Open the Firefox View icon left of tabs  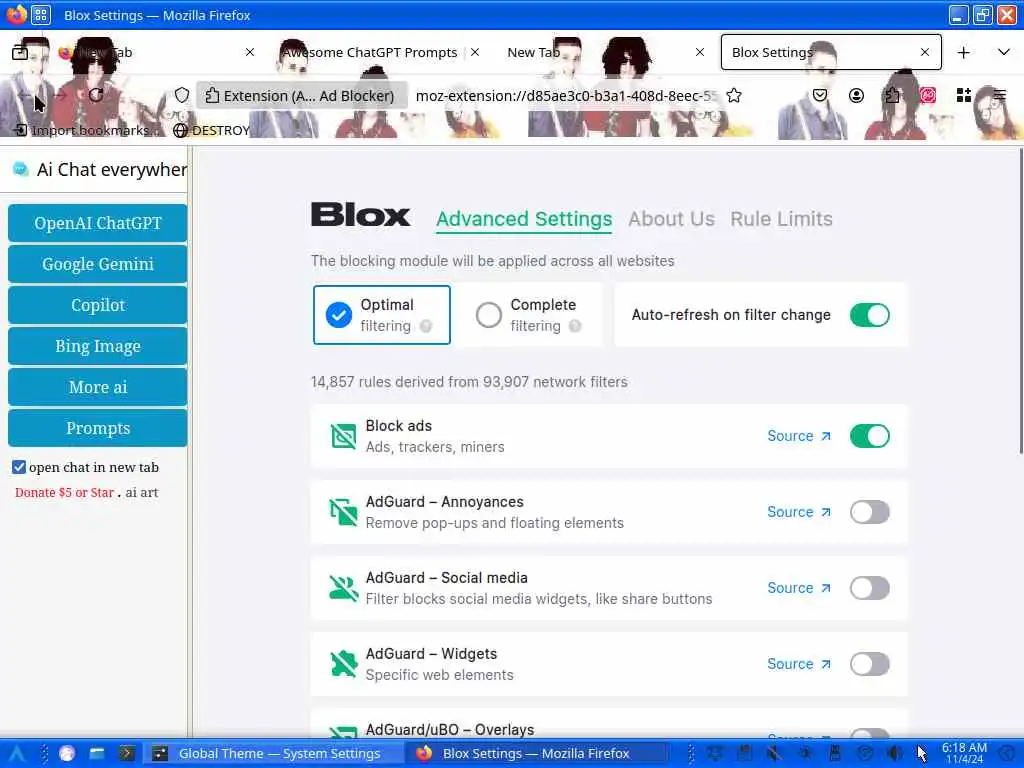pyautogui.click(x=20, y=52)
